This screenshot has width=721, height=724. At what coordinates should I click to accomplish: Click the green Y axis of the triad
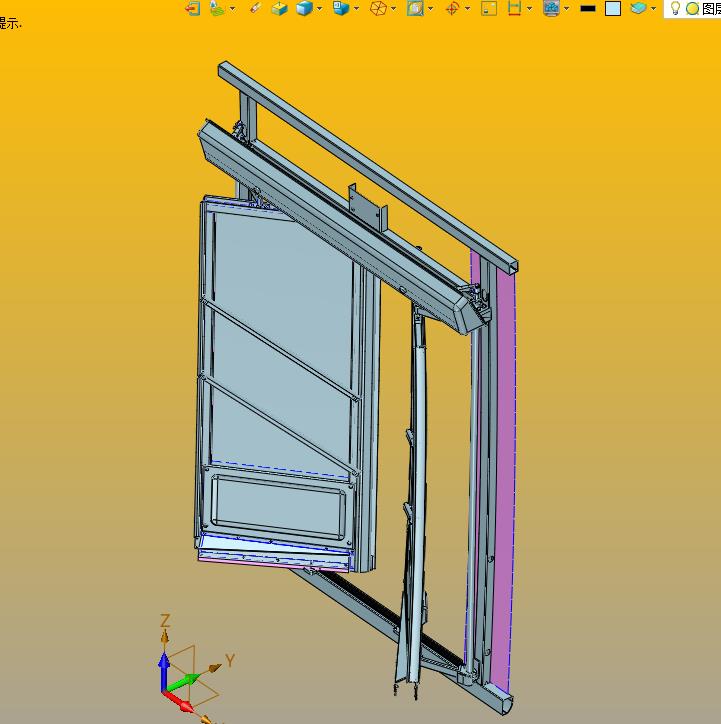pos(184,682)
